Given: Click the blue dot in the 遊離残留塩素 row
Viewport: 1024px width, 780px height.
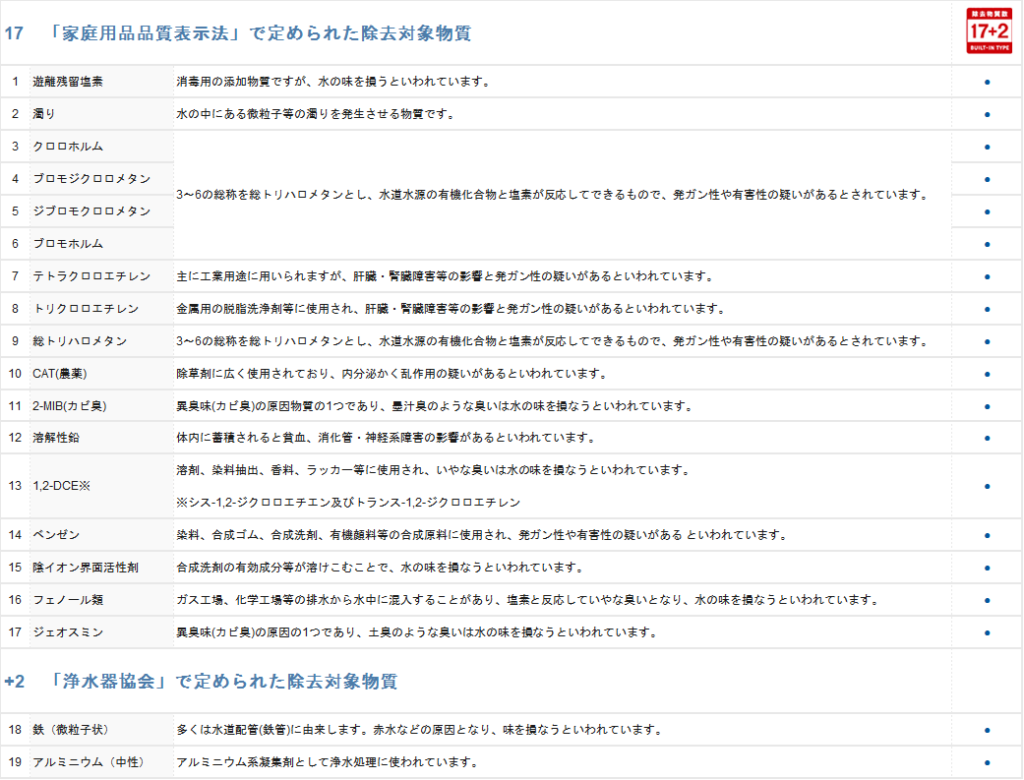Looking at the screenshot, I should click(987, 82).
